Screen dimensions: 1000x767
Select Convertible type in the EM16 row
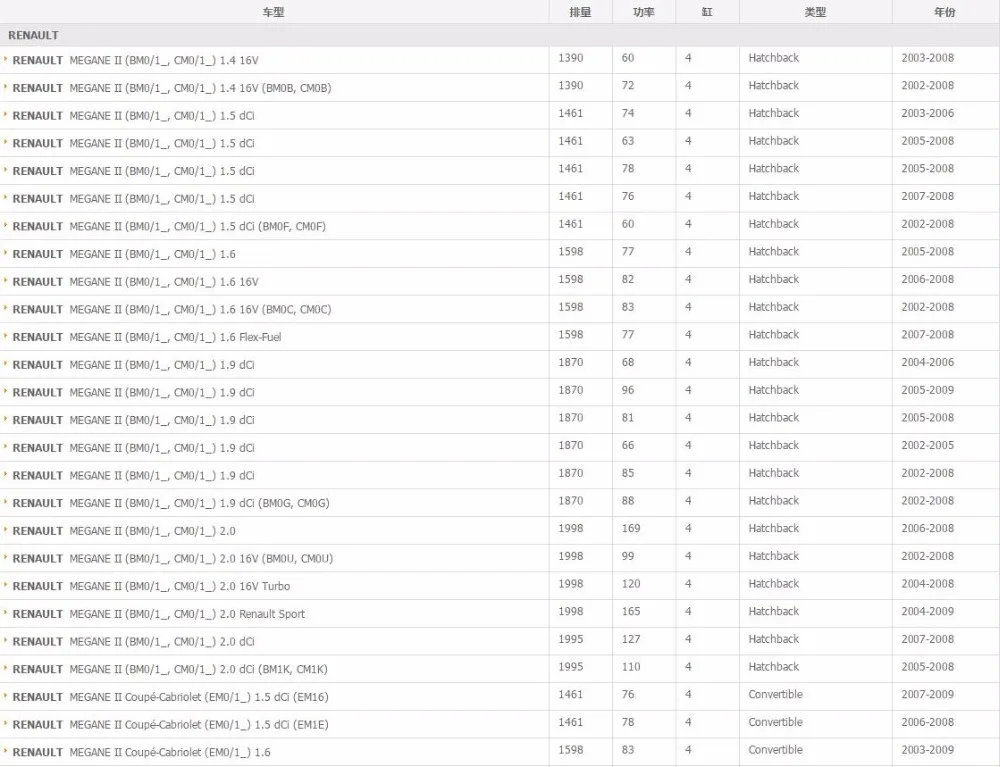(x=776, y=694)
